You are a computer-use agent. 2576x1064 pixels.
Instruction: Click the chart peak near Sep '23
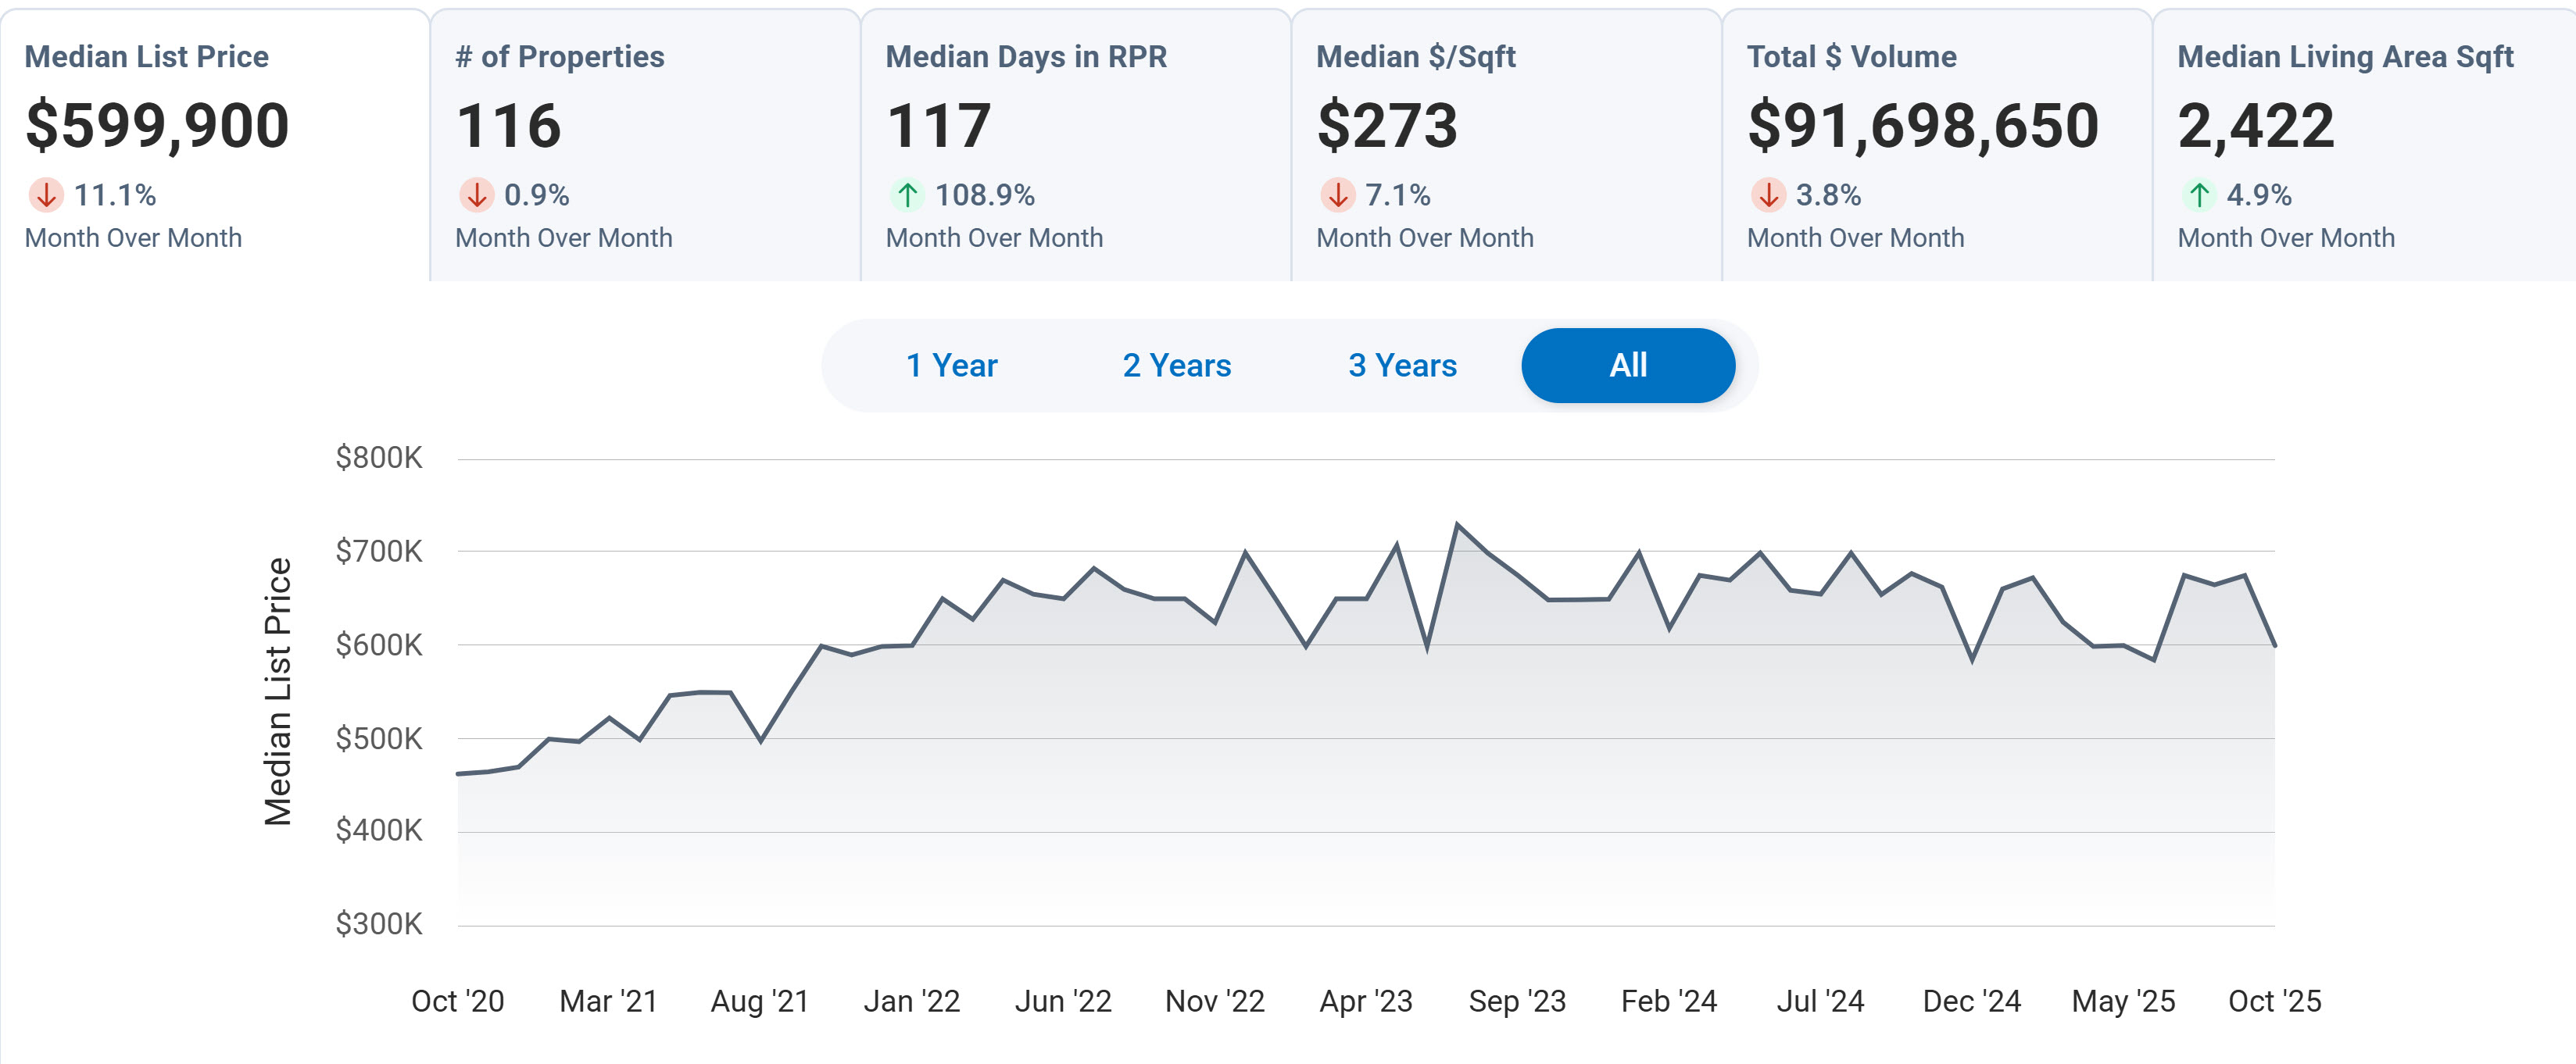1457,525
